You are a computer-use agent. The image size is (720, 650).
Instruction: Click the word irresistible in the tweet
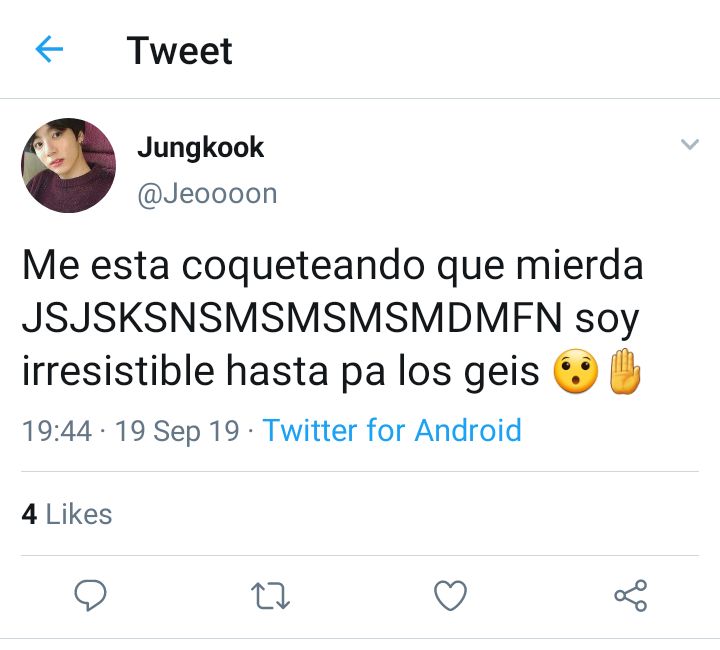point(118,371)
